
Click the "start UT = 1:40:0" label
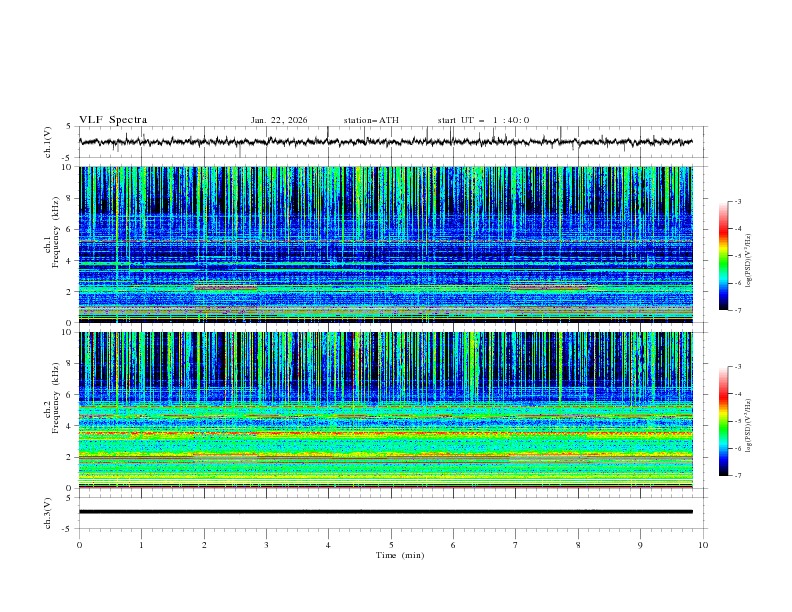(x=483, y=120)
